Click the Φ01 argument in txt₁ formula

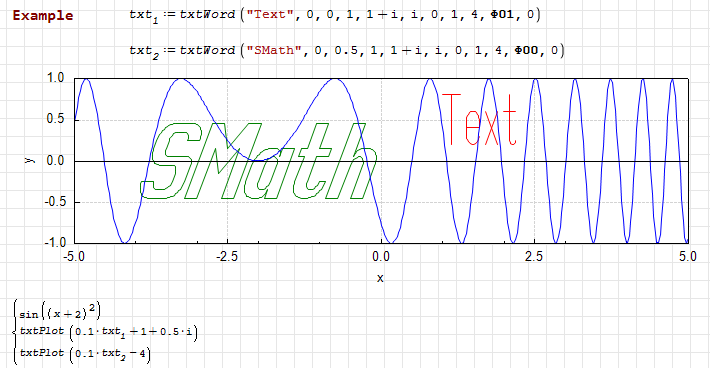[x=503, y=14]
